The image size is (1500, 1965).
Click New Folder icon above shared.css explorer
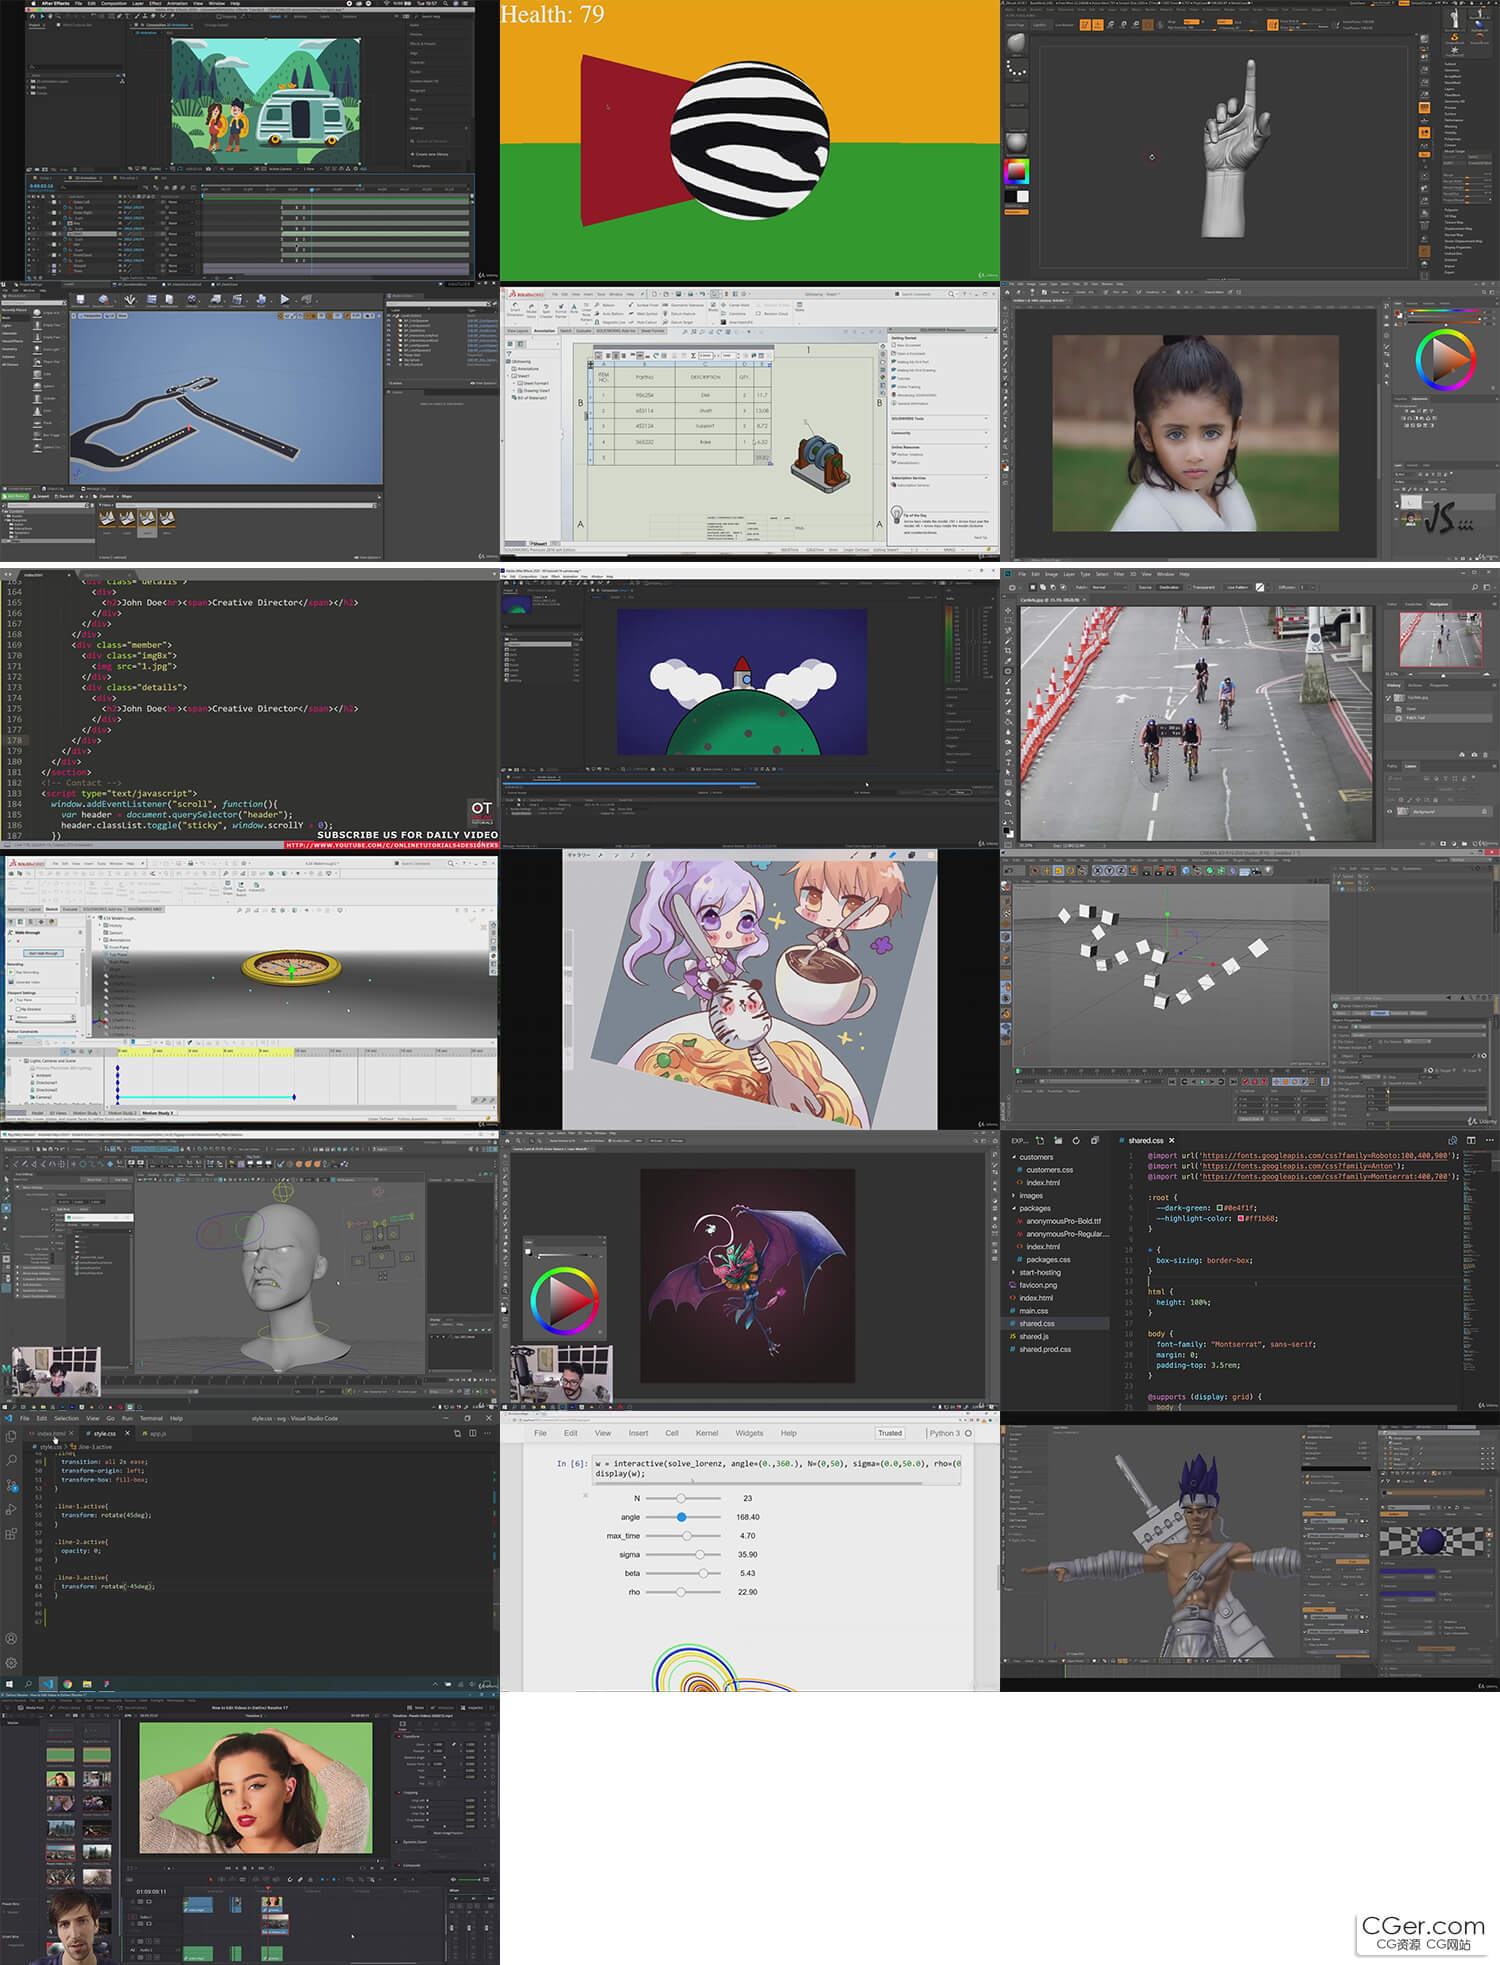click(1058, 1140)
